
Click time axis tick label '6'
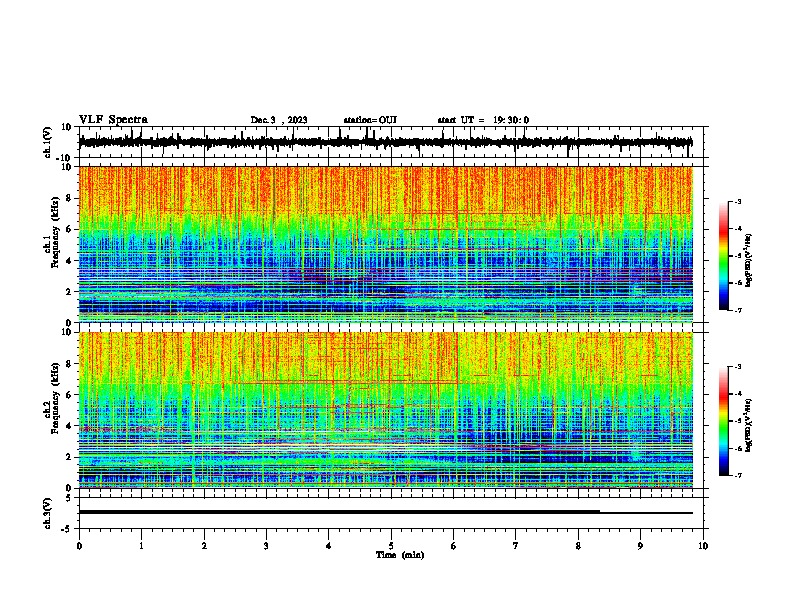point(454,546)
